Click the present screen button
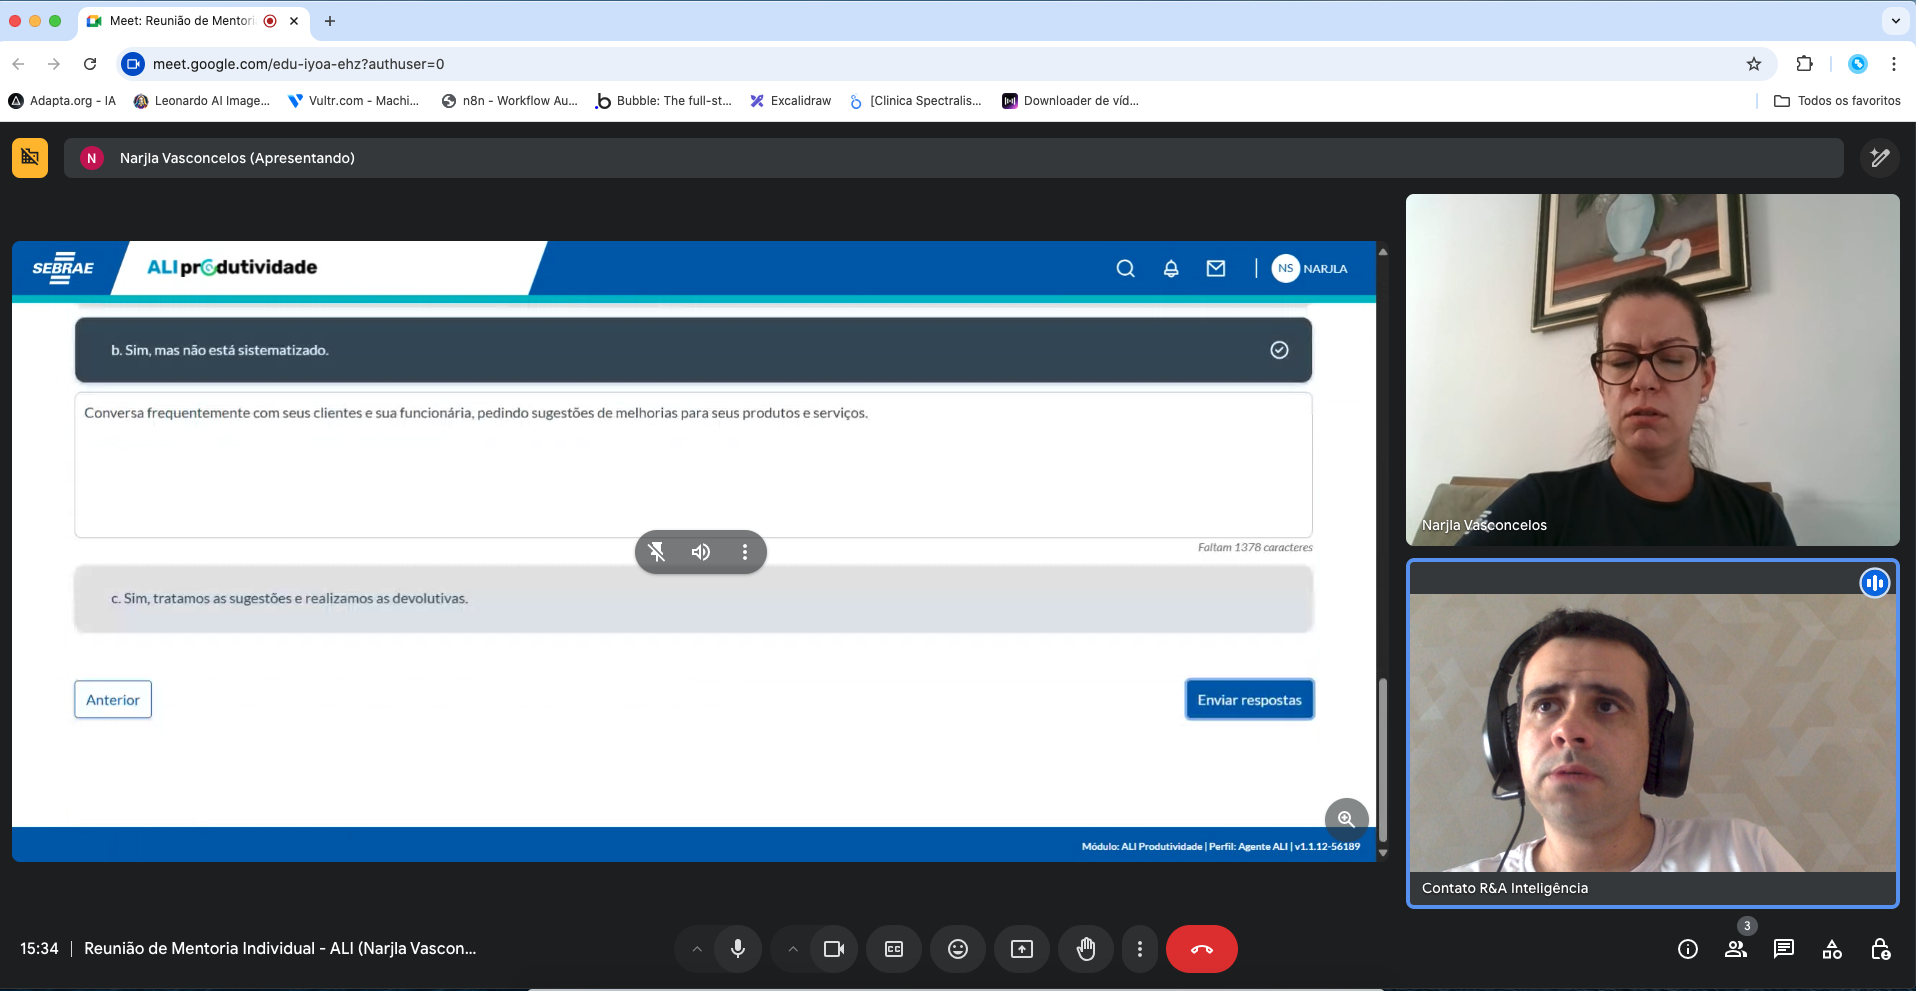This screenshot has width=1916, height=991. [x=1022, y=949]
